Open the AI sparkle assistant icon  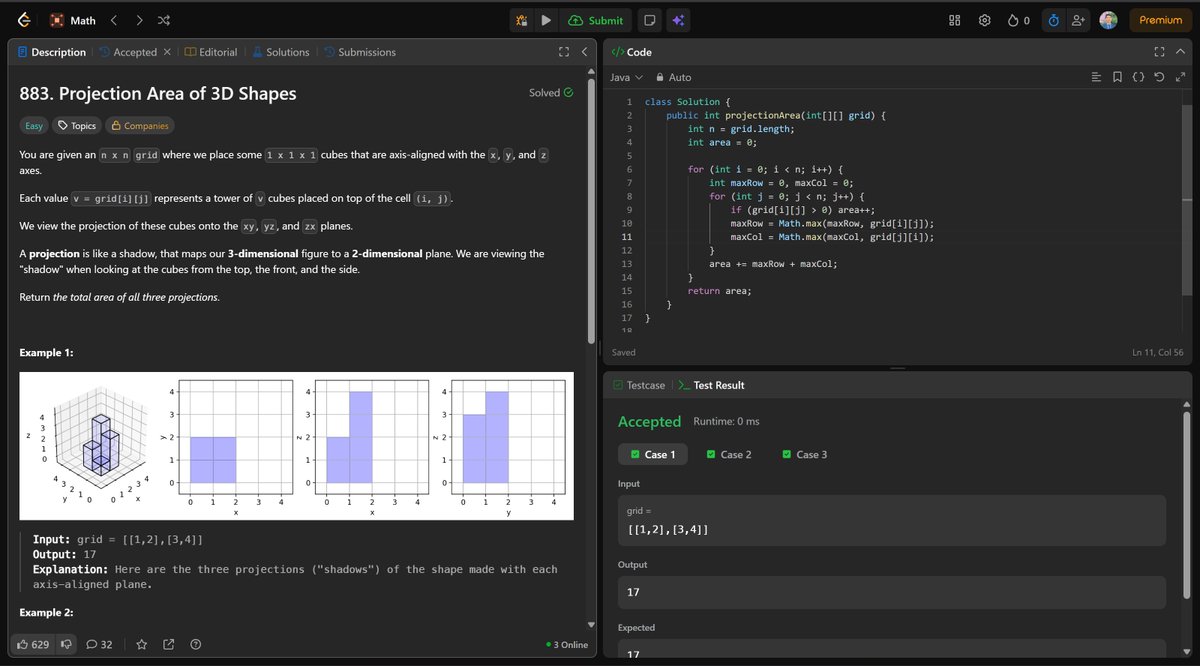point(678,20)
